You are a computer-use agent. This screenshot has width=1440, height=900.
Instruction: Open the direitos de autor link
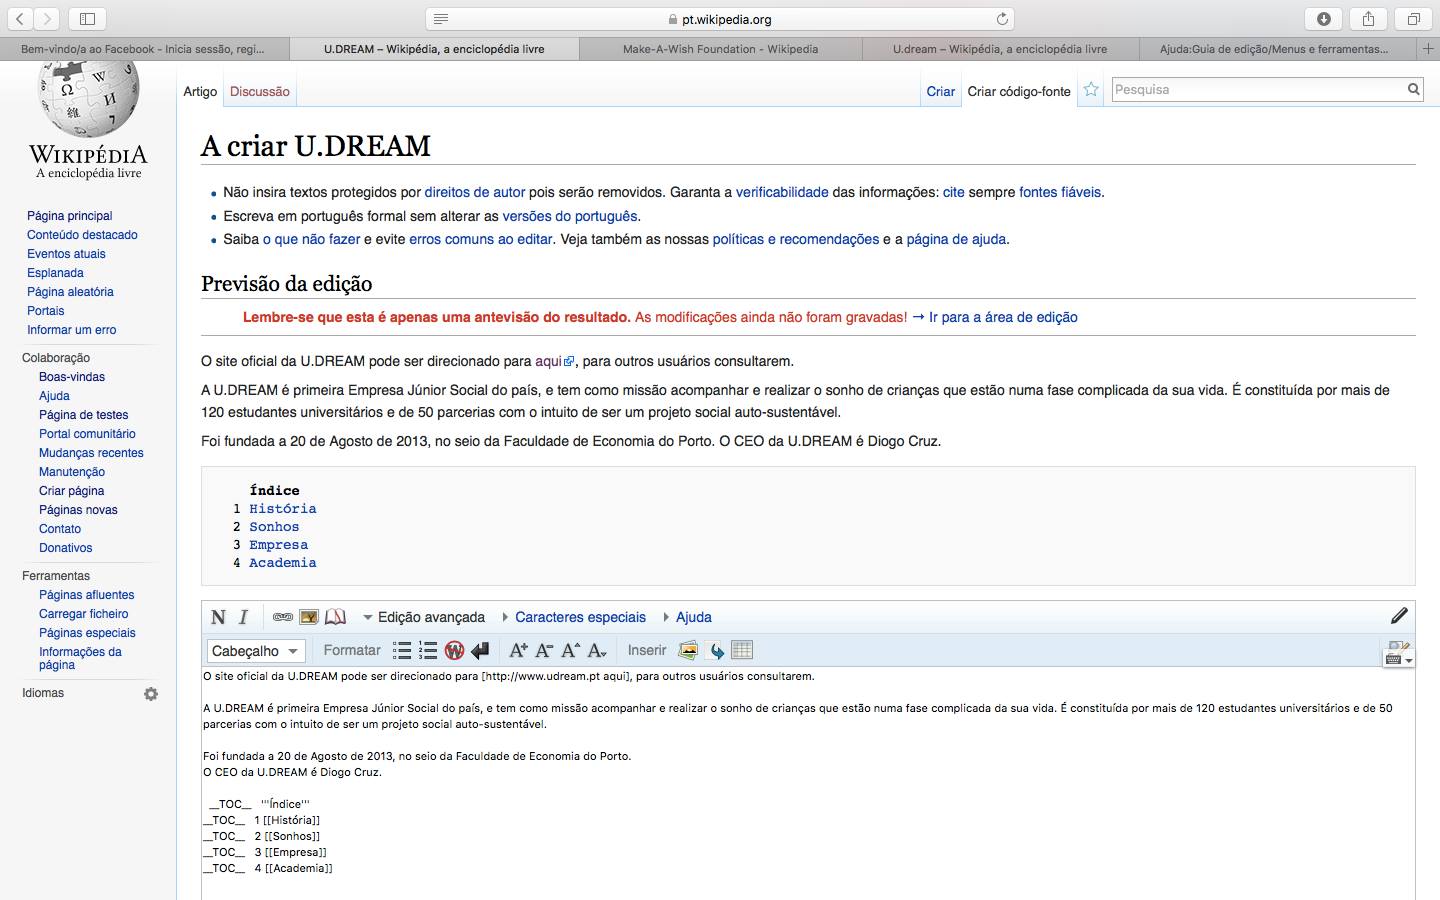point(475,192)
